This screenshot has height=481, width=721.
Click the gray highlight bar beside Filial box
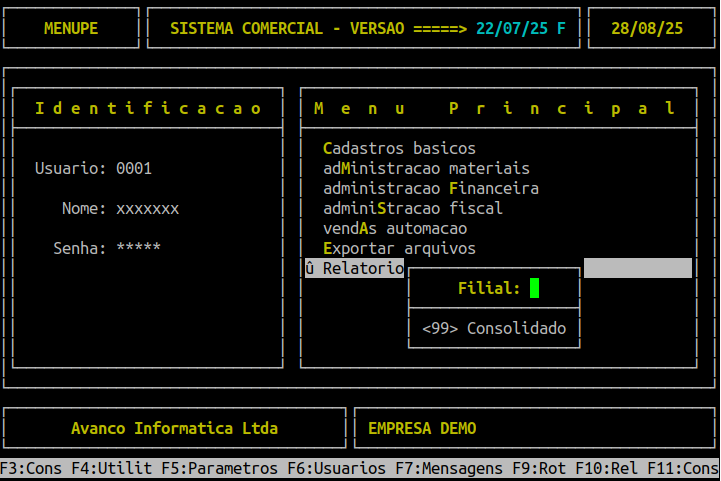(638, 268)
